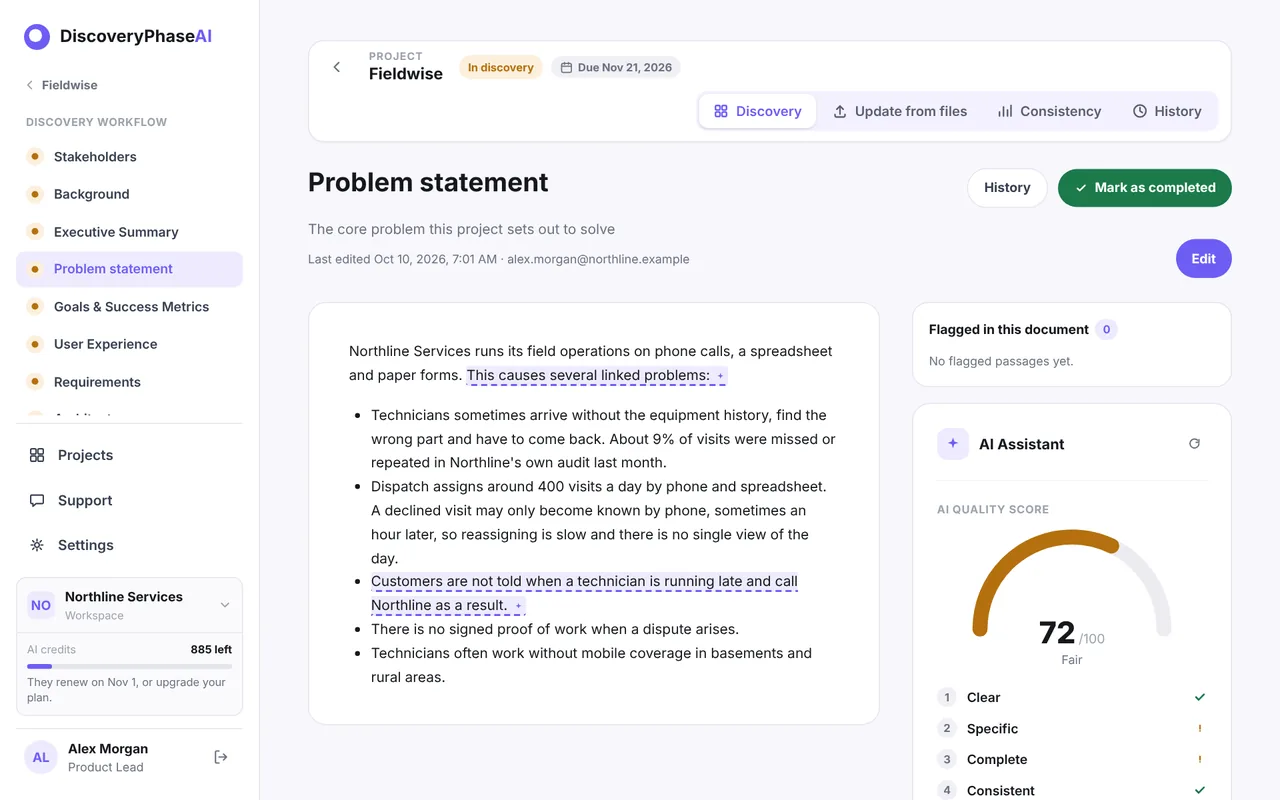The width and height of the screenshot is (1280, 800).
Task: Expand the Northline Services workspace switcher chevron
Action: point(225,605)
